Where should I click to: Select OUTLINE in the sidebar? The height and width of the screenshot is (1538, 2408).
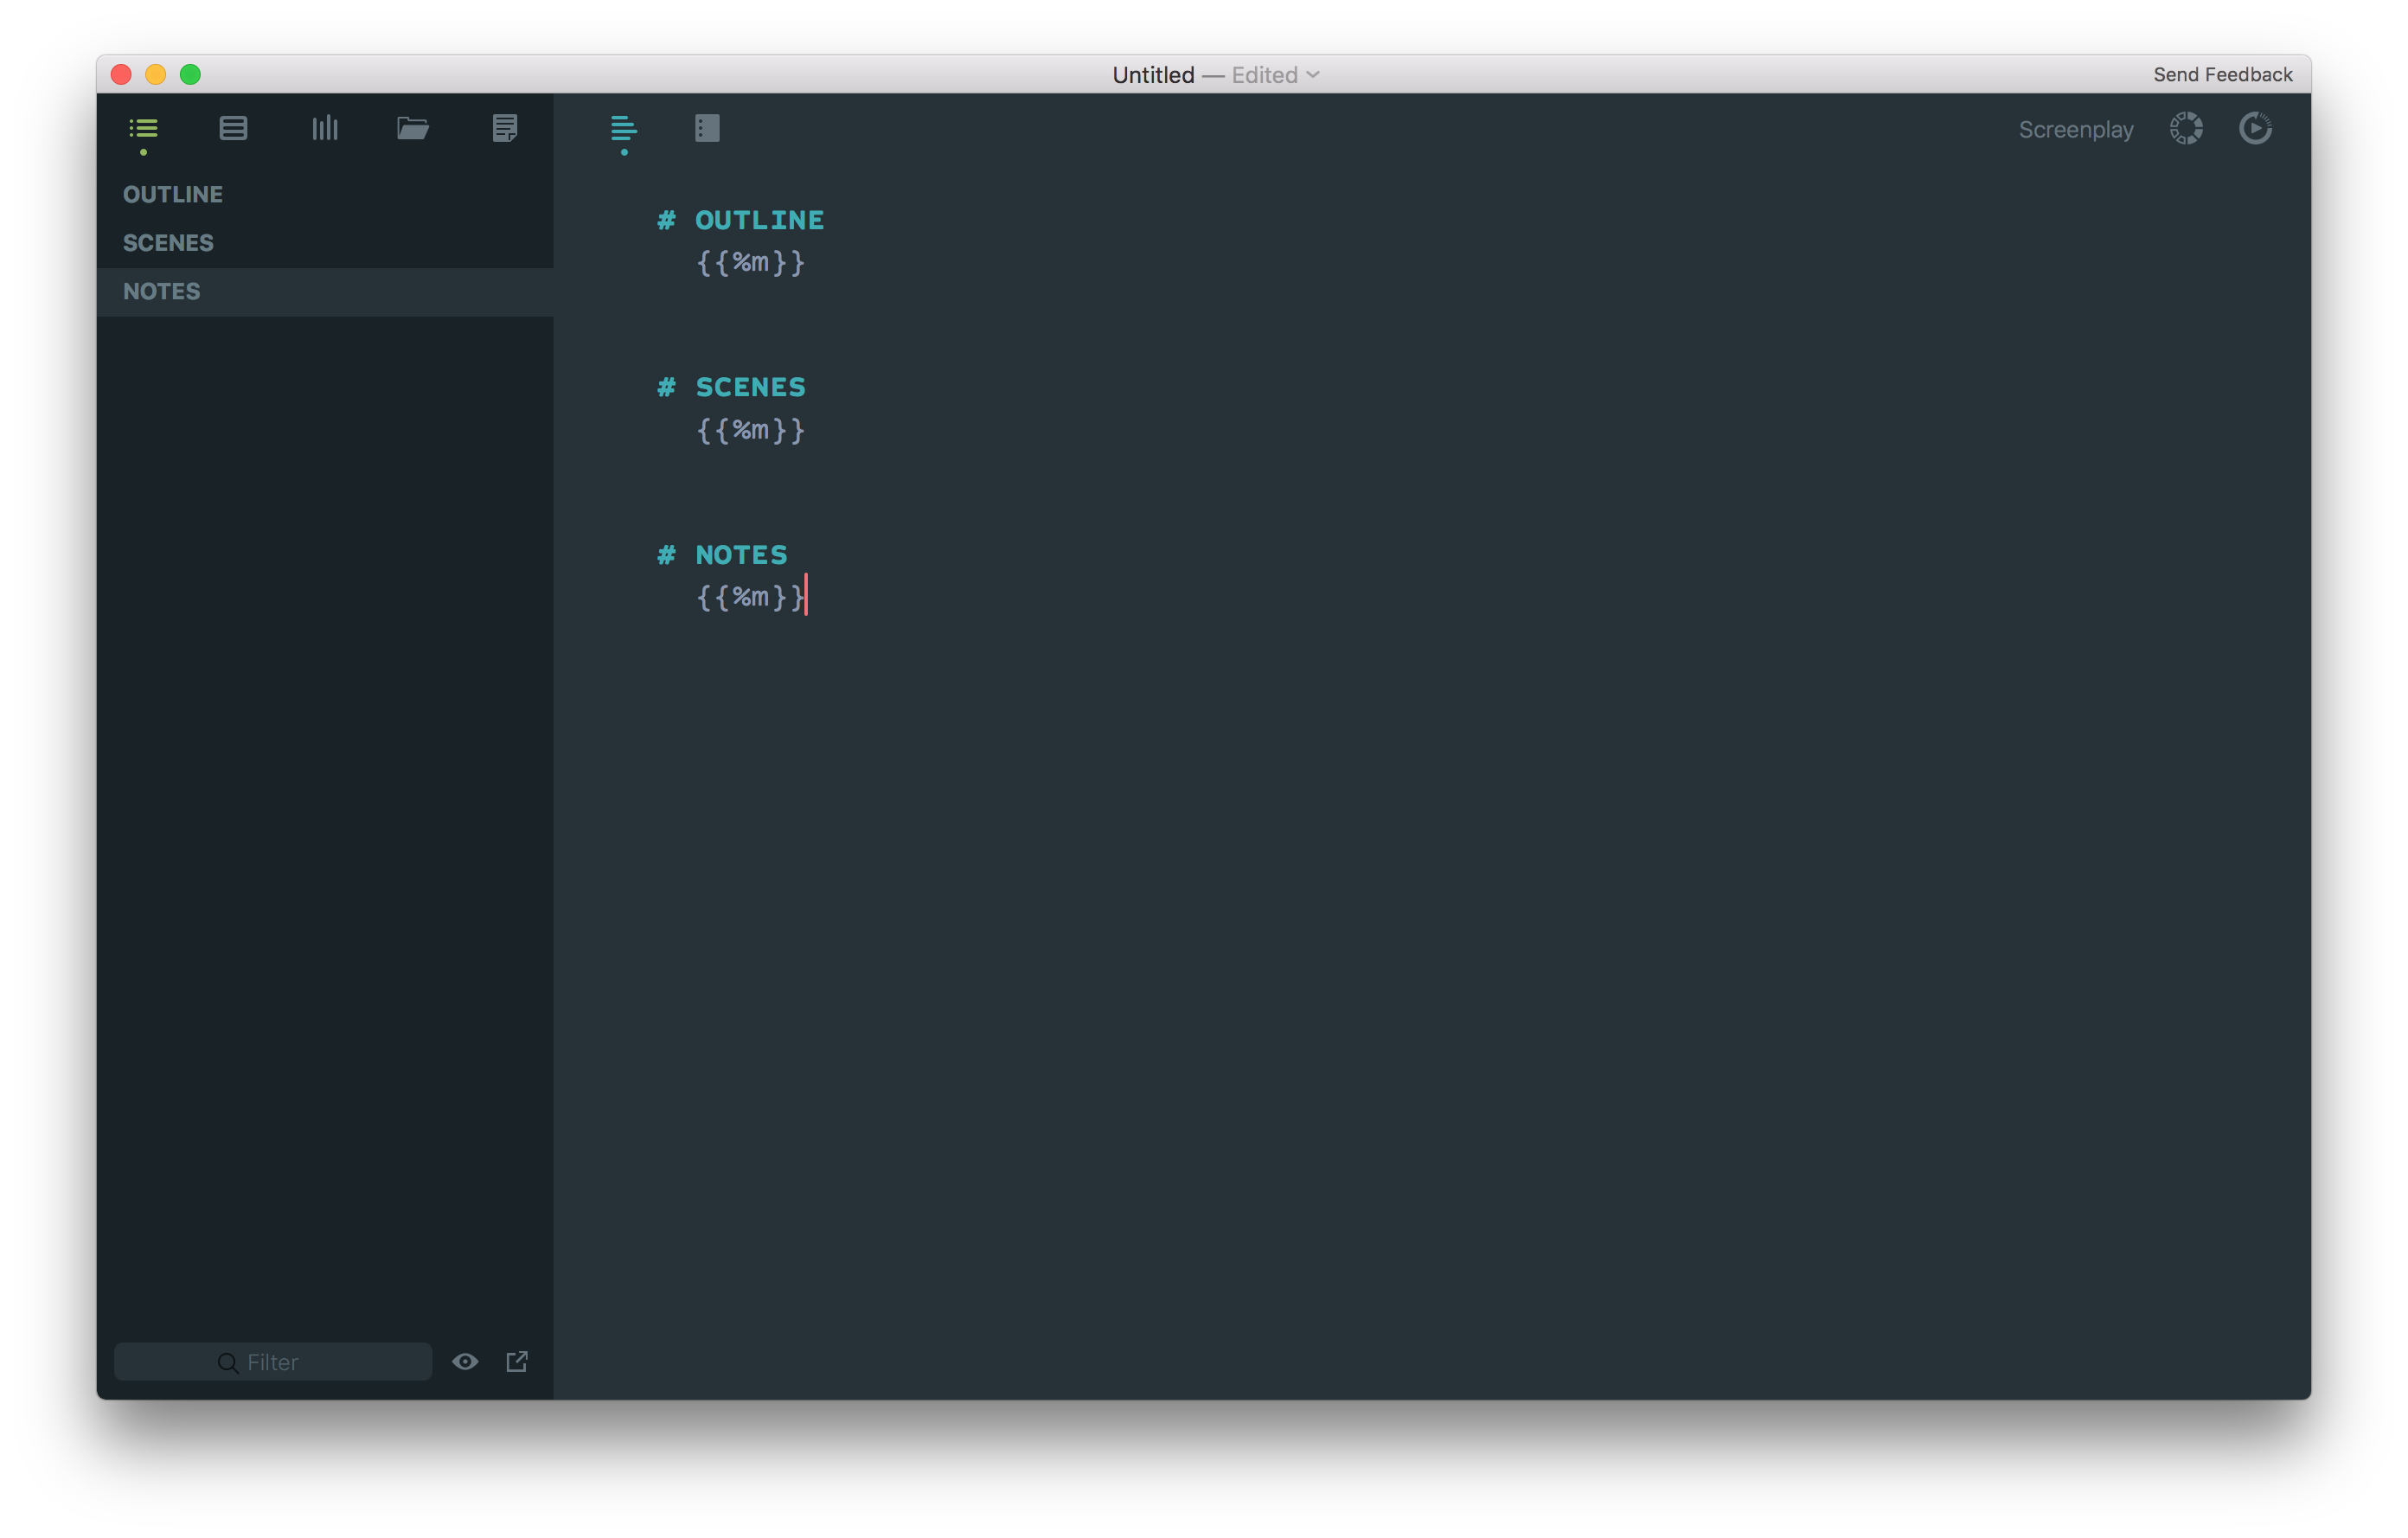(173, 194)
